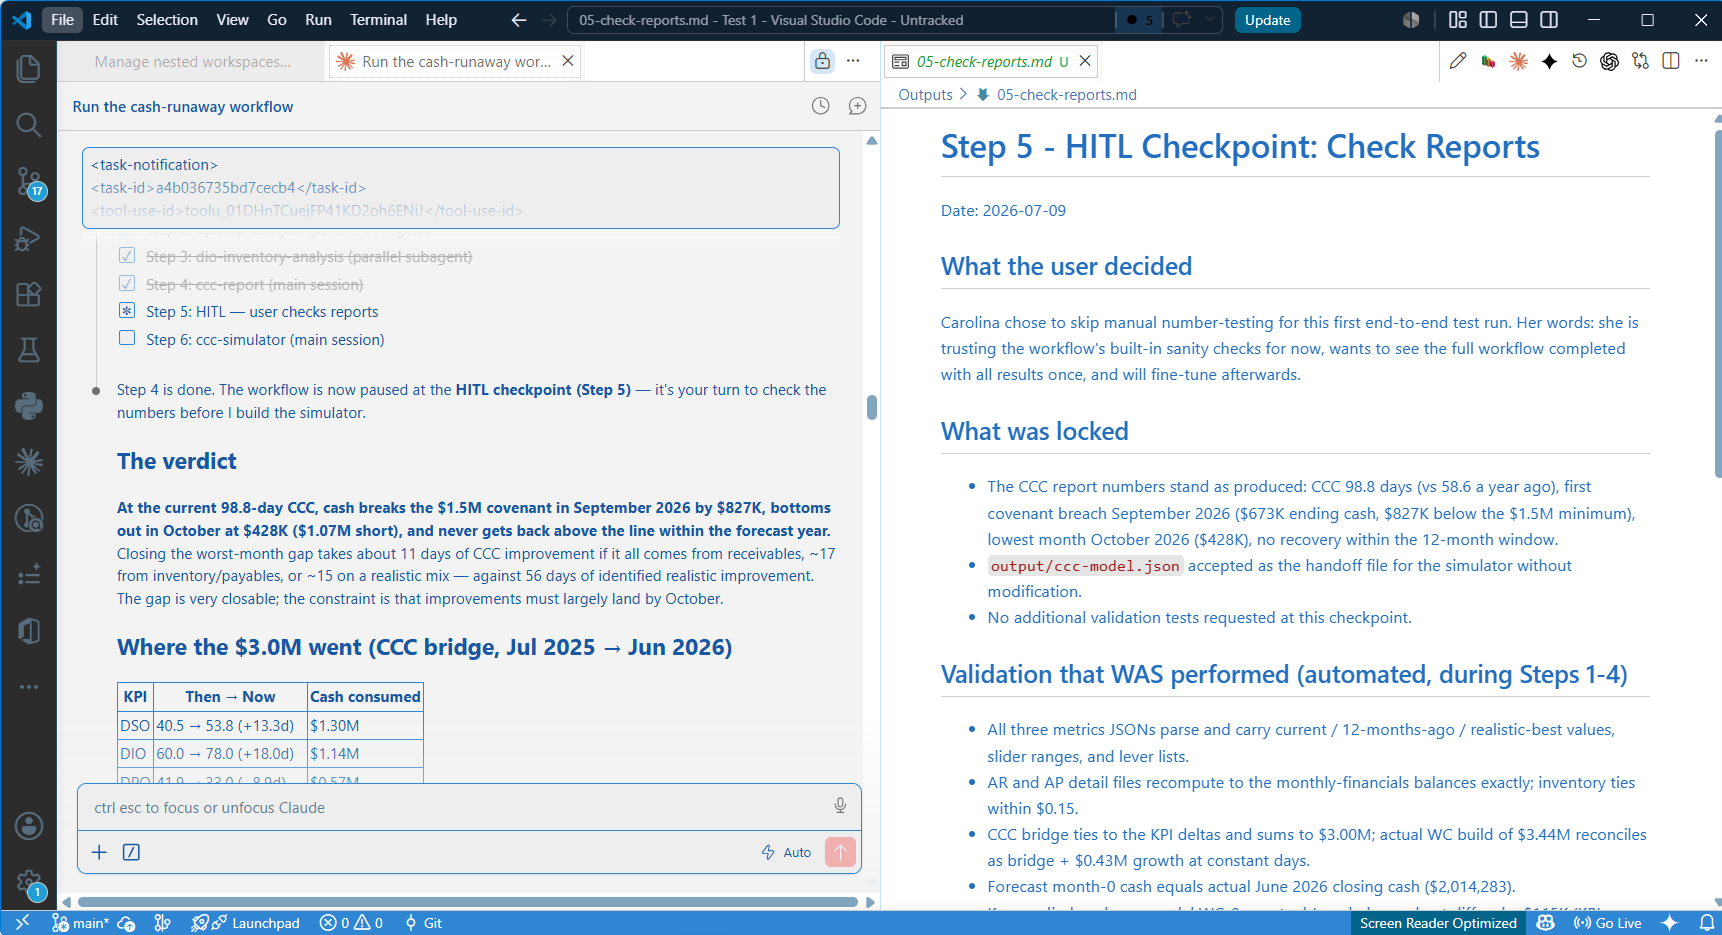1722x935 pixels.
Task: Open more actions ellipsis in editor toolbar
Action: (x=1701, y=61)
